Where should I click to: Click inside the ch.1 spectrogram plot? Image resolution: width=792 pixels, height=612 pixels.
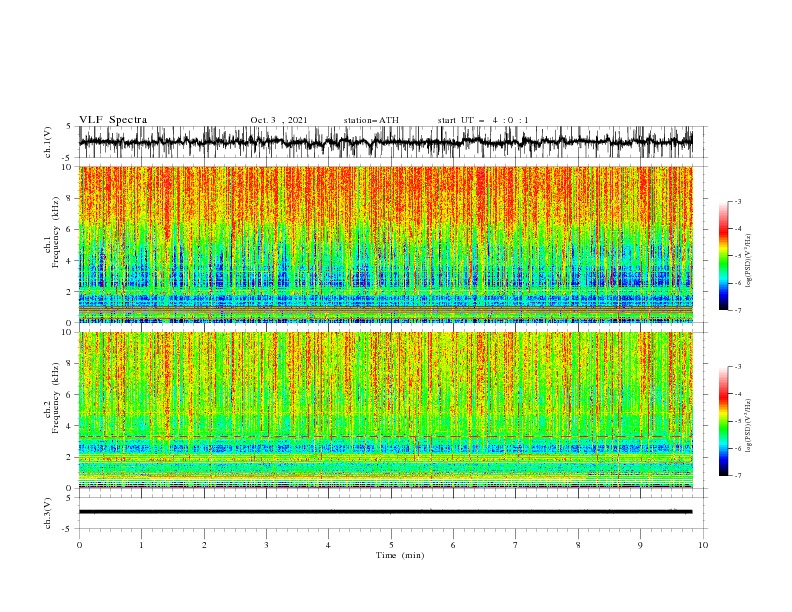click(x=385, y=244)
